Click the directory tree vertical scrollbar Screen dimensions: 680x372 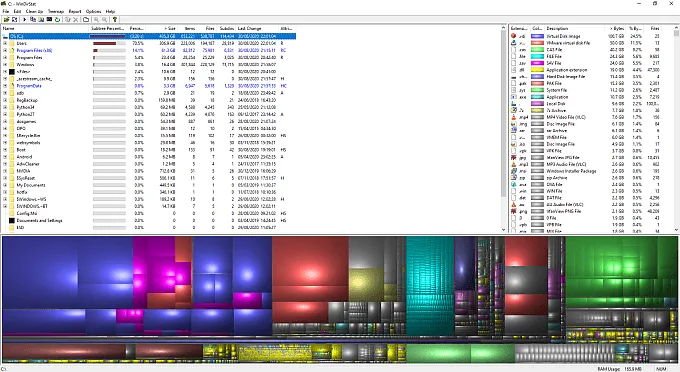pyautogui.click(x=503, y=129)
